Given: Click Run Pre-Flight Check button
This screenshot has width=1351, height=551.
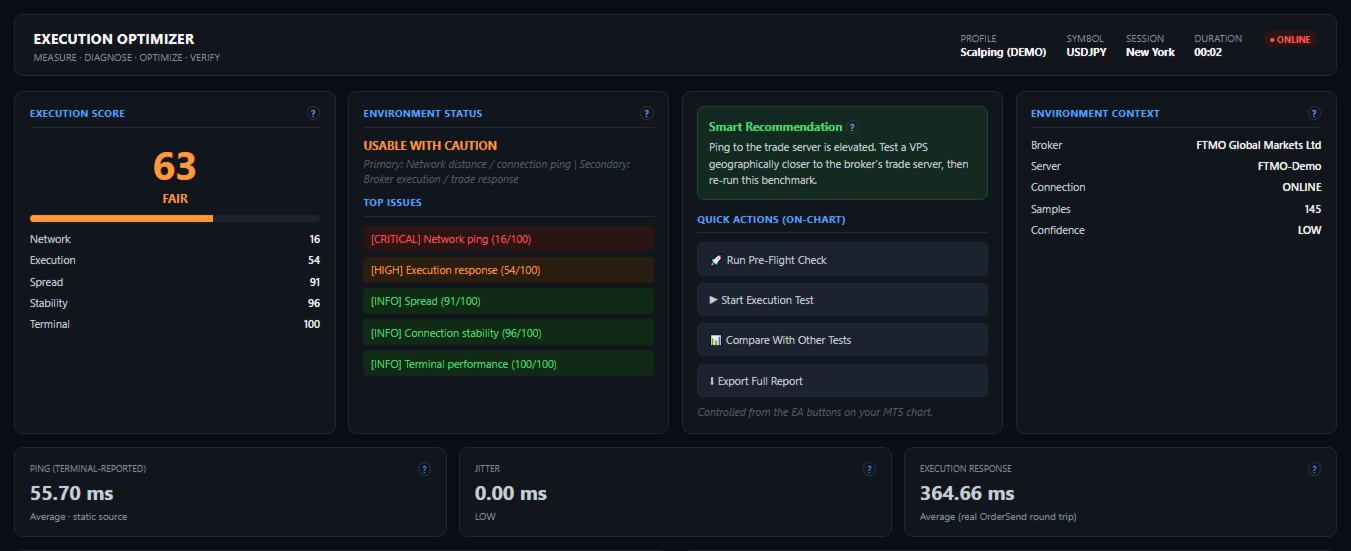Looking at the screenshot, I should click(x=842, y=259).
